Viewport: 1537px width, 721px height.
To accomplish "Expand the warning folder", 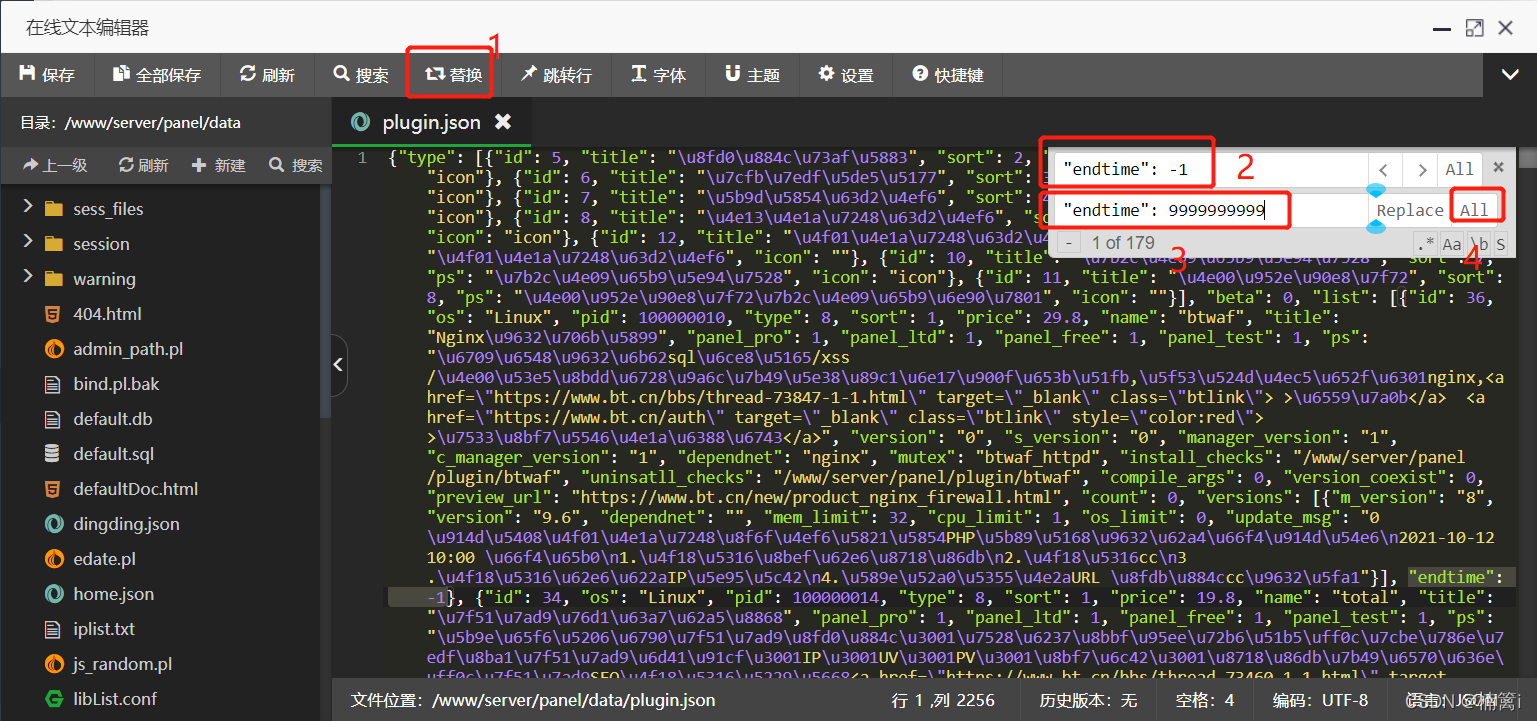I will click(x=28, y=278).
